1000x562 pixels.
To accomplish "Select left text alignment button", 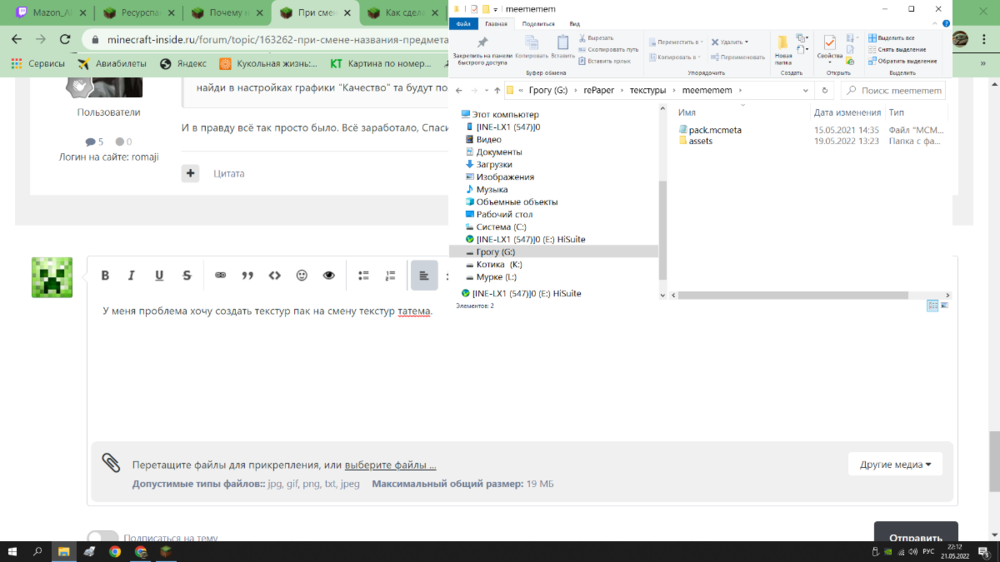I will [424, 276].
